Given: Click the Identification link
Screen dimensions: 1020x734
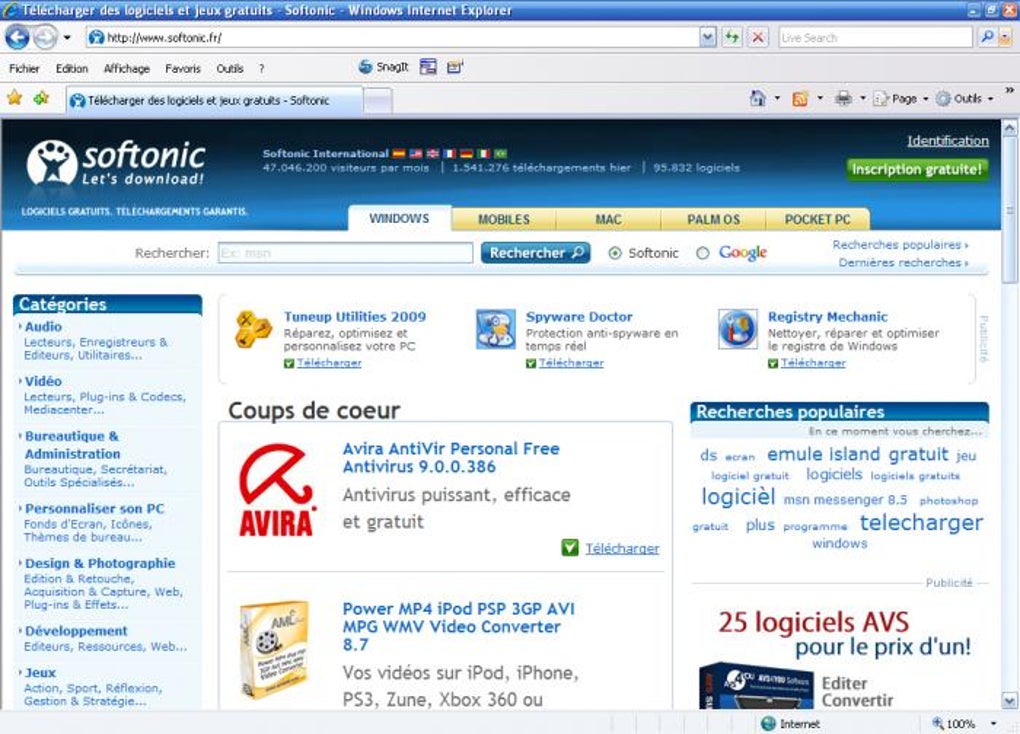Looking at the screenshot, I should click(948, 141).
